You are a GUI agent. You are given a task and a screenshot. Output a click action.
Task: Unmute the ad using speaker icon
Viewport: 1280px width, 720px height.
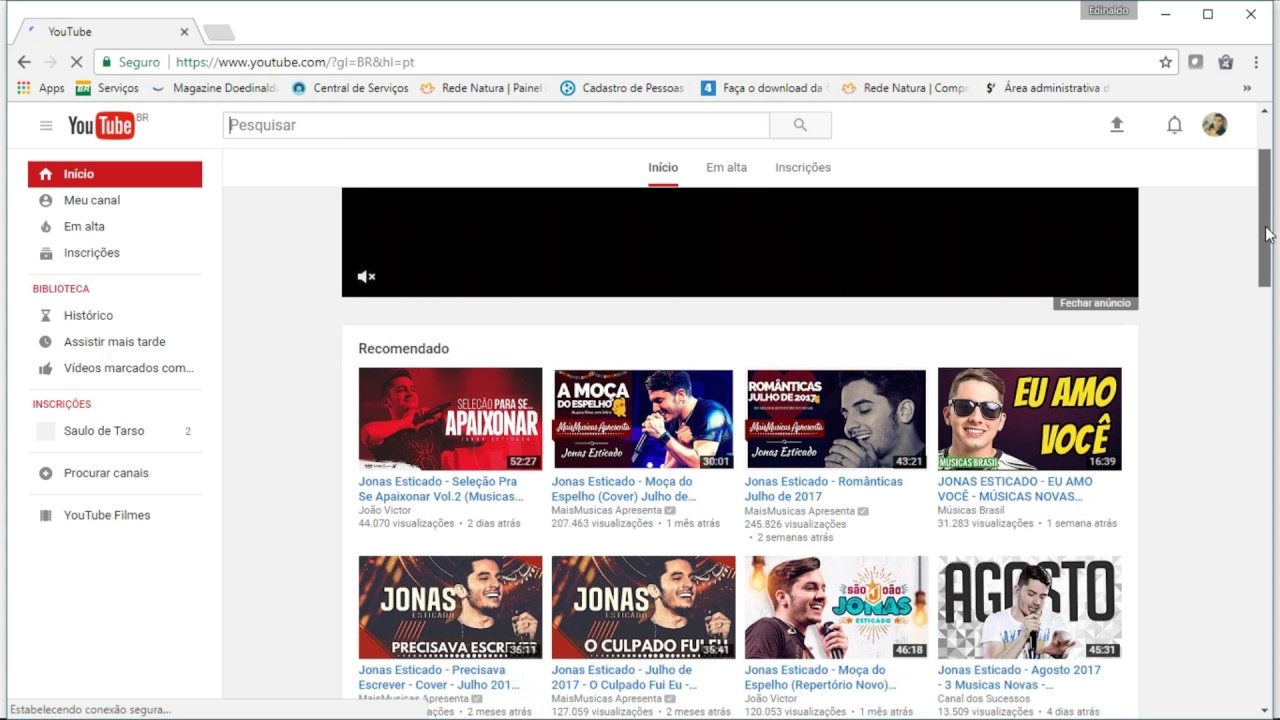(x=367, y=277)
